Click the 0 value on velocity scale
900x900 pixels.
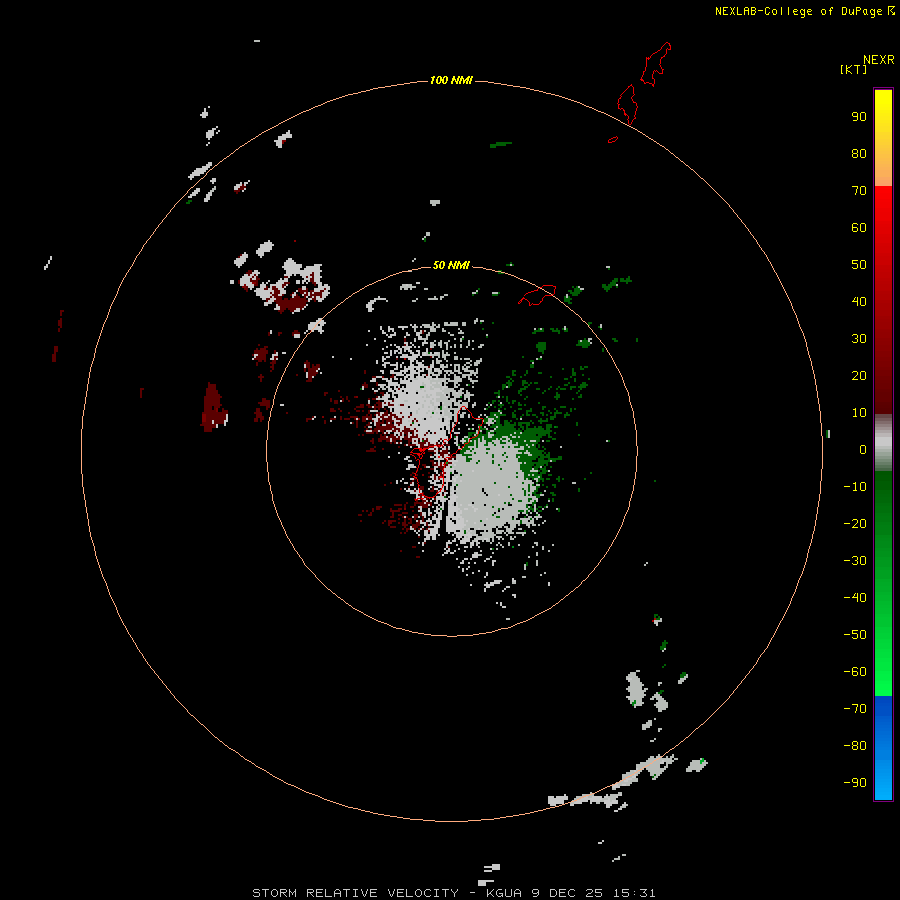(x=863, y=450)
